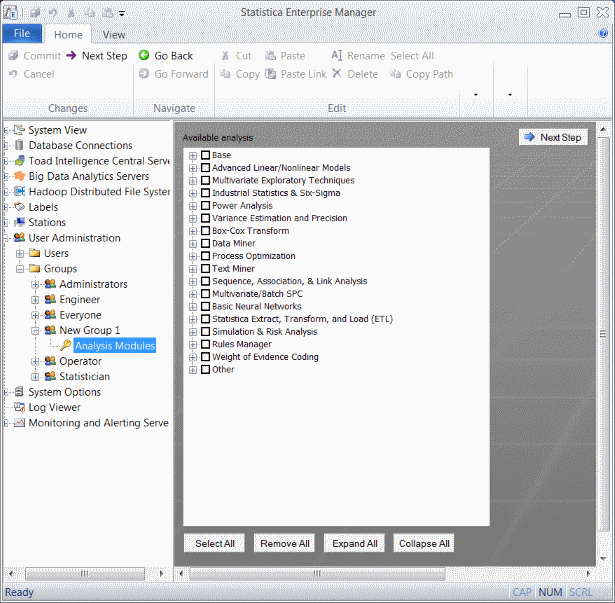Open the help question mark icon

point(603,33)
